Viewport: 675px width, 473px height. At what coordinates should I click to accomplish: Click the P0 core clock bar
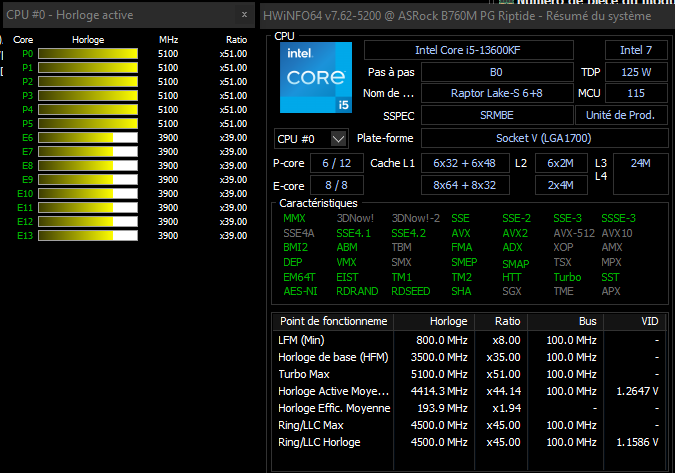88,53
